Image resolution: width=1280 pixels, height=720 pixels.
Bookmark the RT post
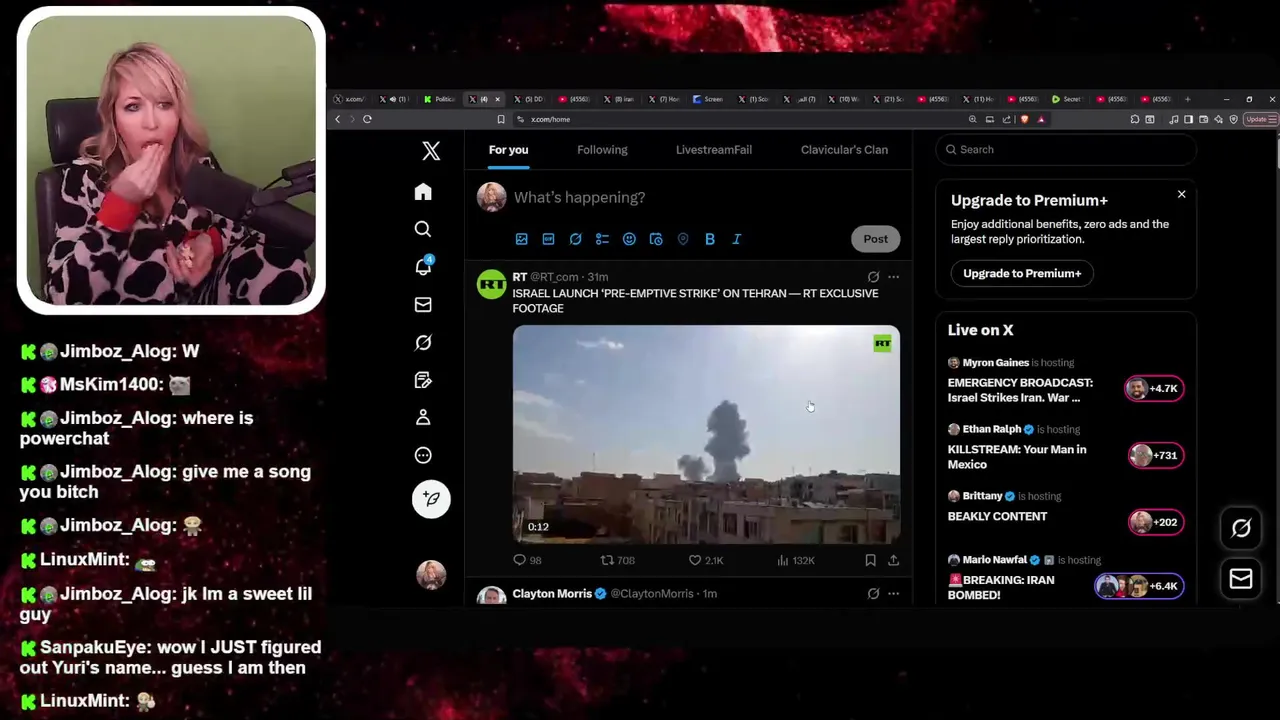coord(870,561)
